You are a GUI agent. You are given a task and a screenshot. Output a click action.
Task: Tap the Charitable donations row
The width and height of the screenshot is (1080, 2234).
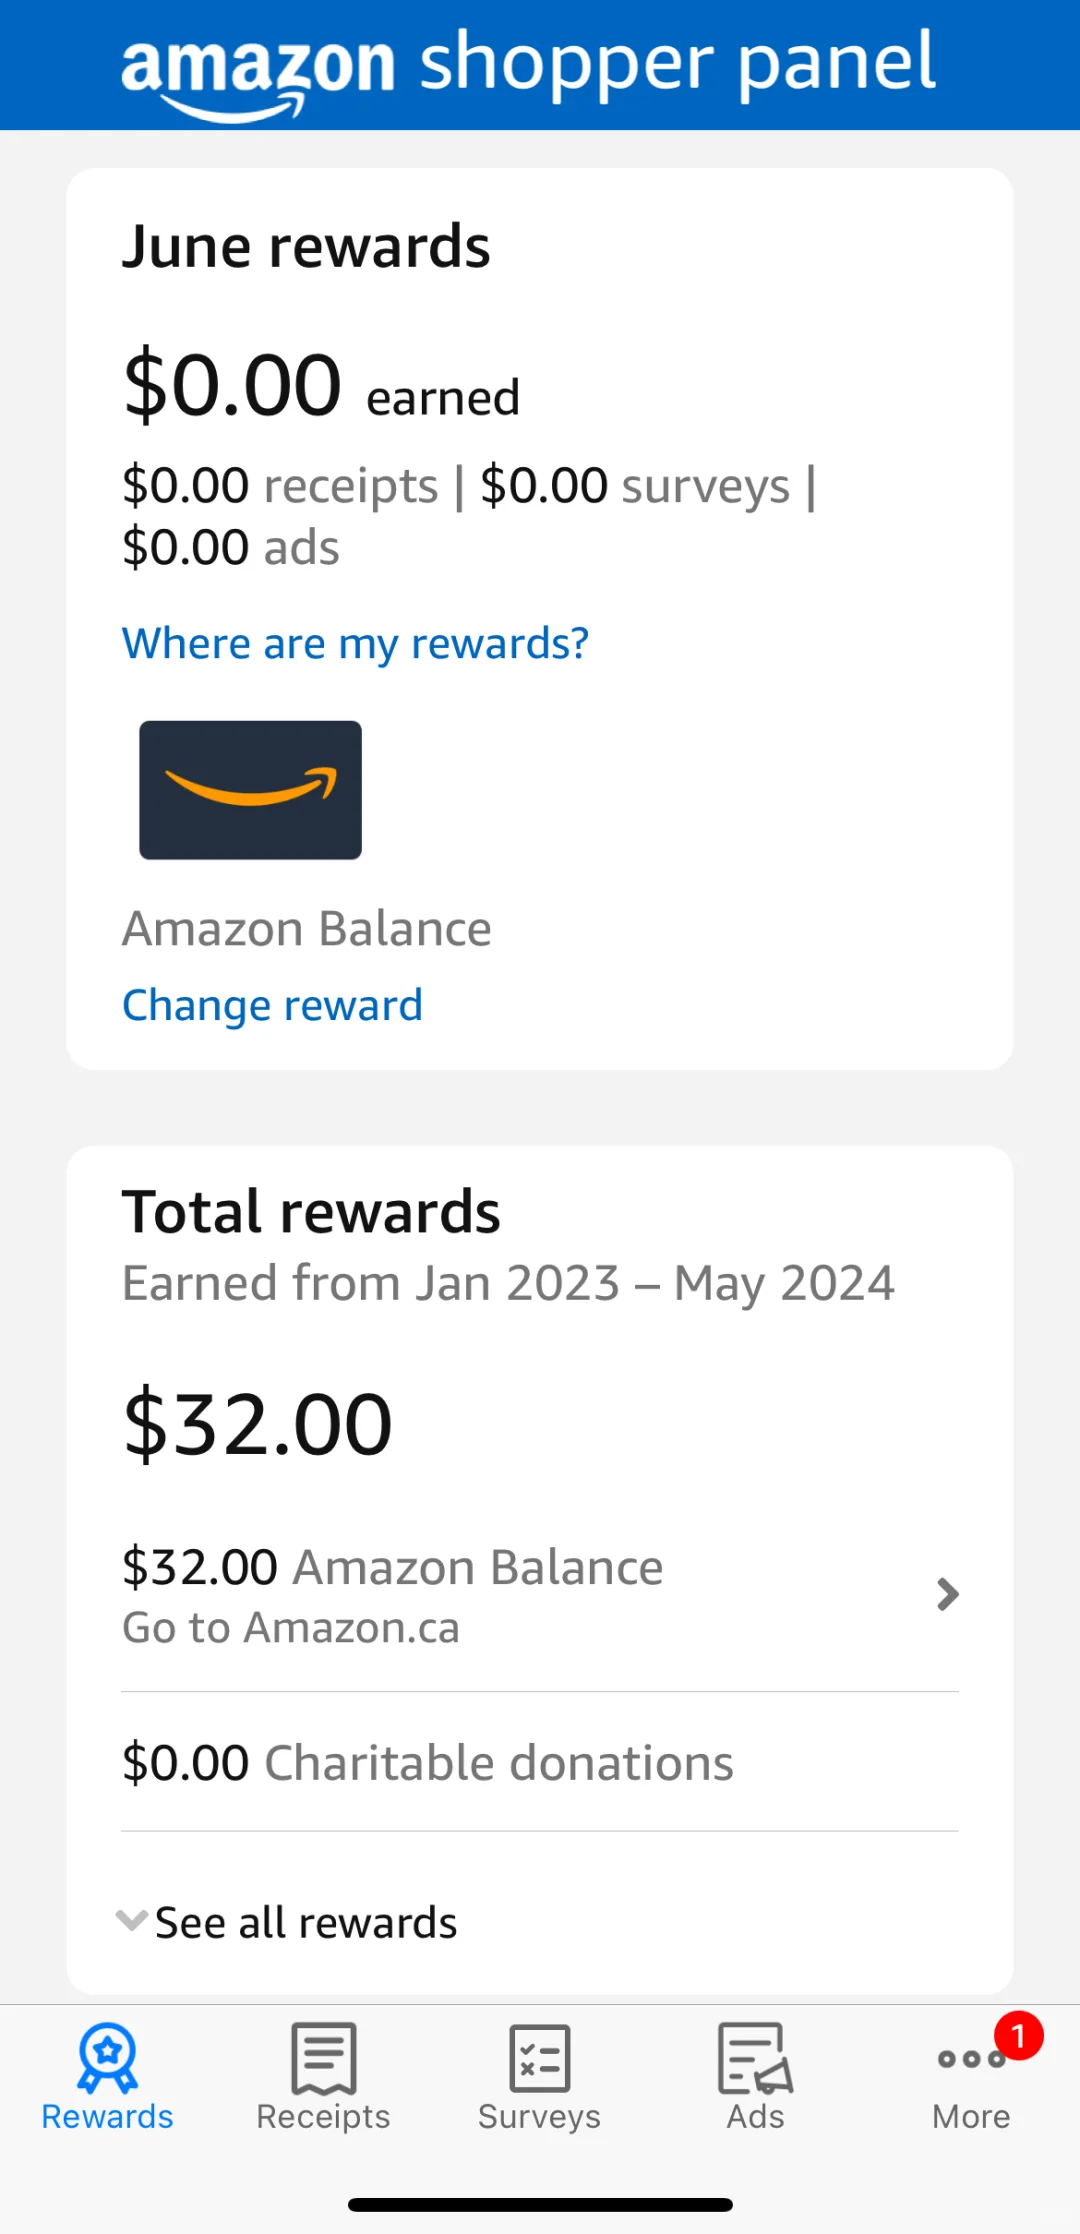tap(428, 1762)
